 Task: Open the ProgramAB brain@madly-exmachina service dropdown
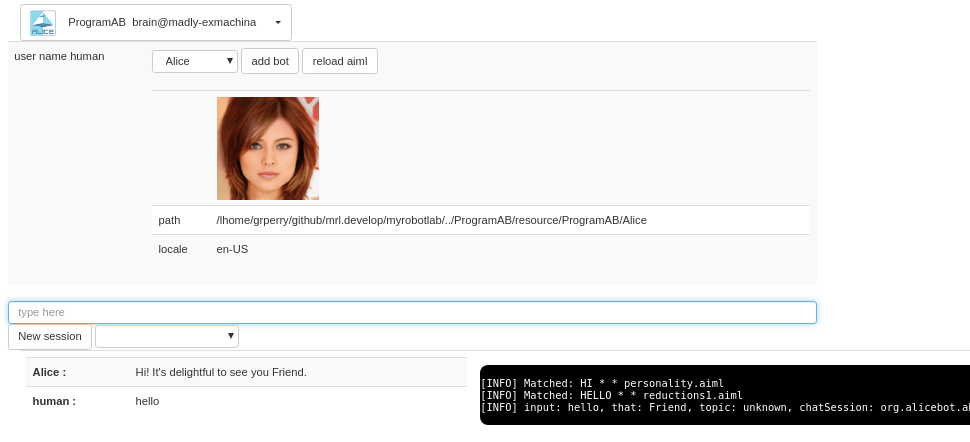coord(156,23)
